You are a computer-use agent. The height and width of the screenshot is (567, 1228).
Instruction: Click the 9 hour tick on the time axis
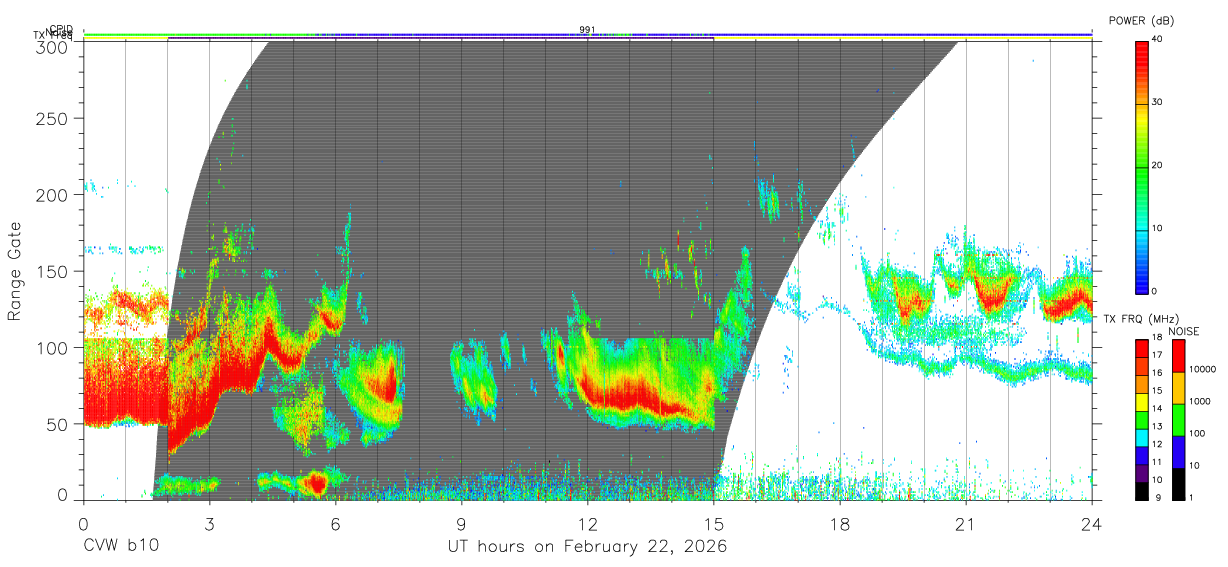point(461,523)
